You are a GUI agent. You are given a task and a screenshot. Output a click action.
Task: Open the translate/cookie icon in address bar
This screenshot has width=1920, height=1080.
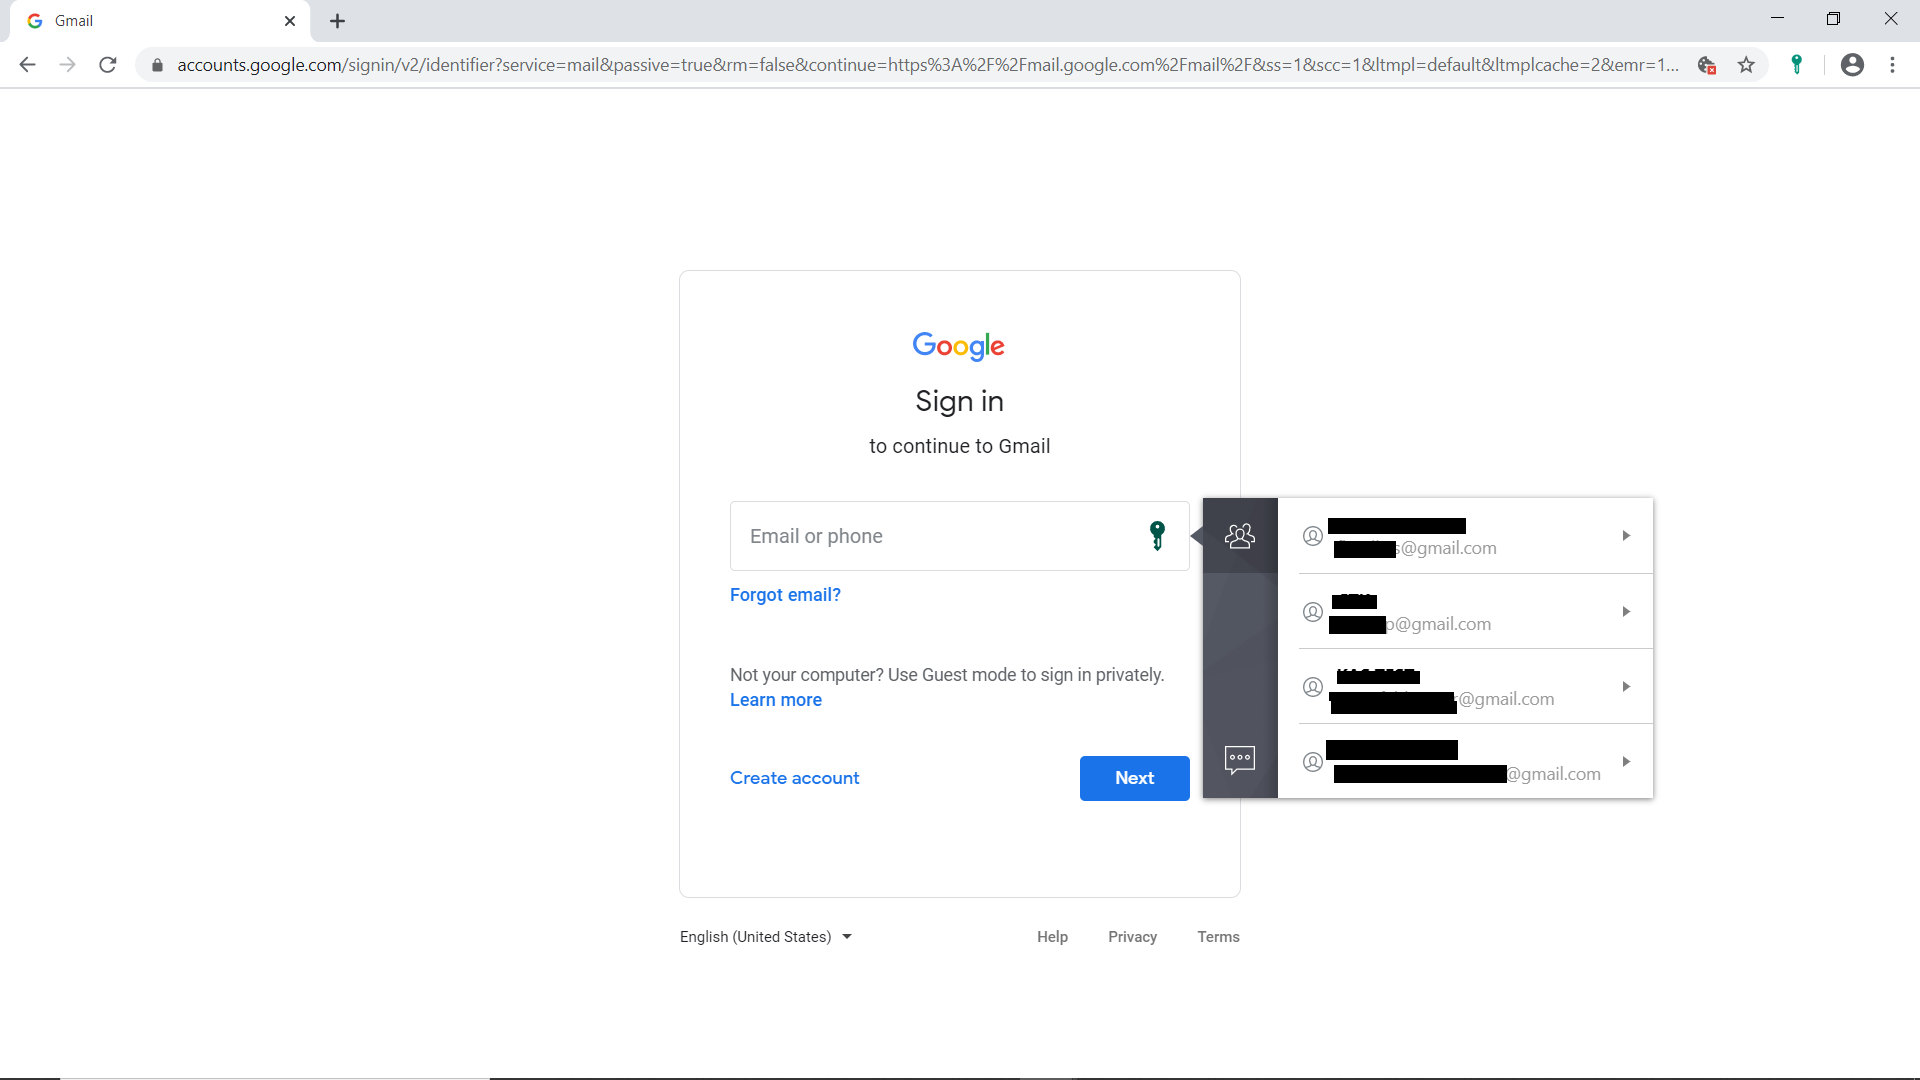(1706, 65)
